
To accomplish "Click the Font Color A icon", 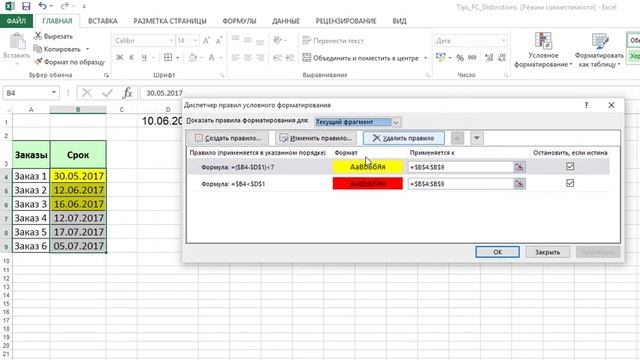I will tap(211, 58).
